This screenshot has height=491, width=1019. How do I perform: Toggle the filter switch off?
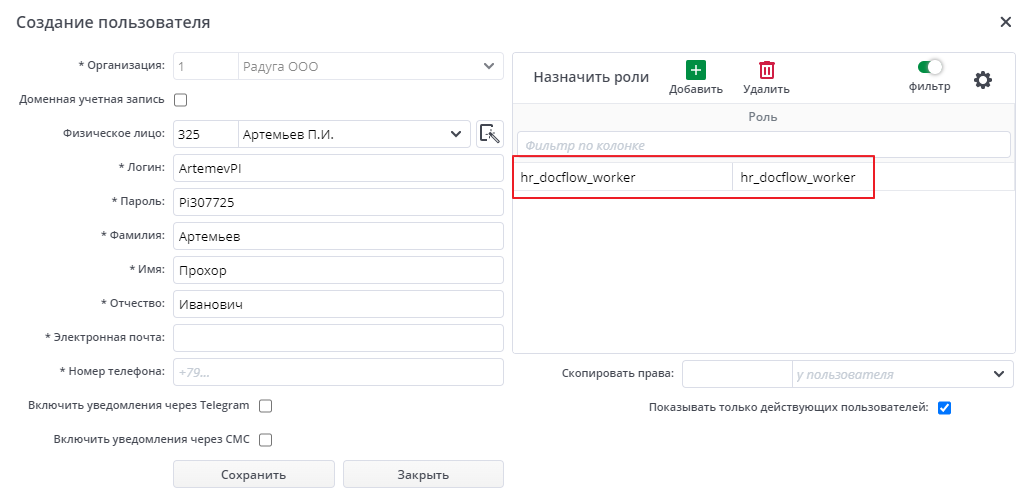tap(930, 67)
